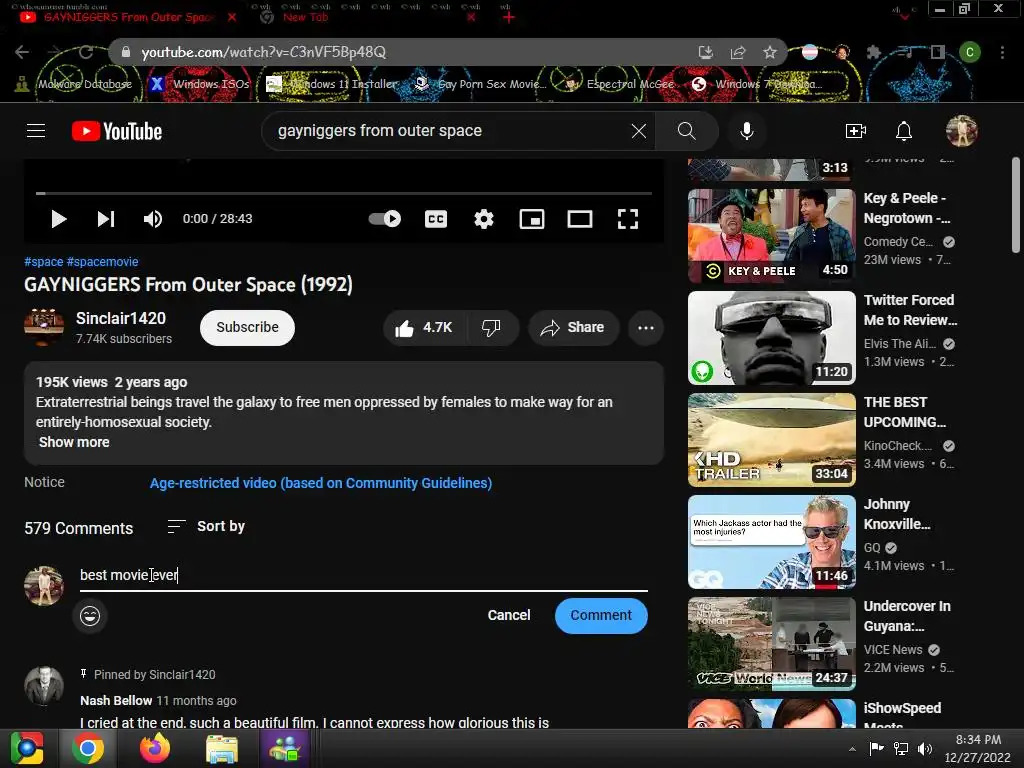Like the video with thumbs up
The width and height of the screenshot is (1024, 768).
pos(424,328)
